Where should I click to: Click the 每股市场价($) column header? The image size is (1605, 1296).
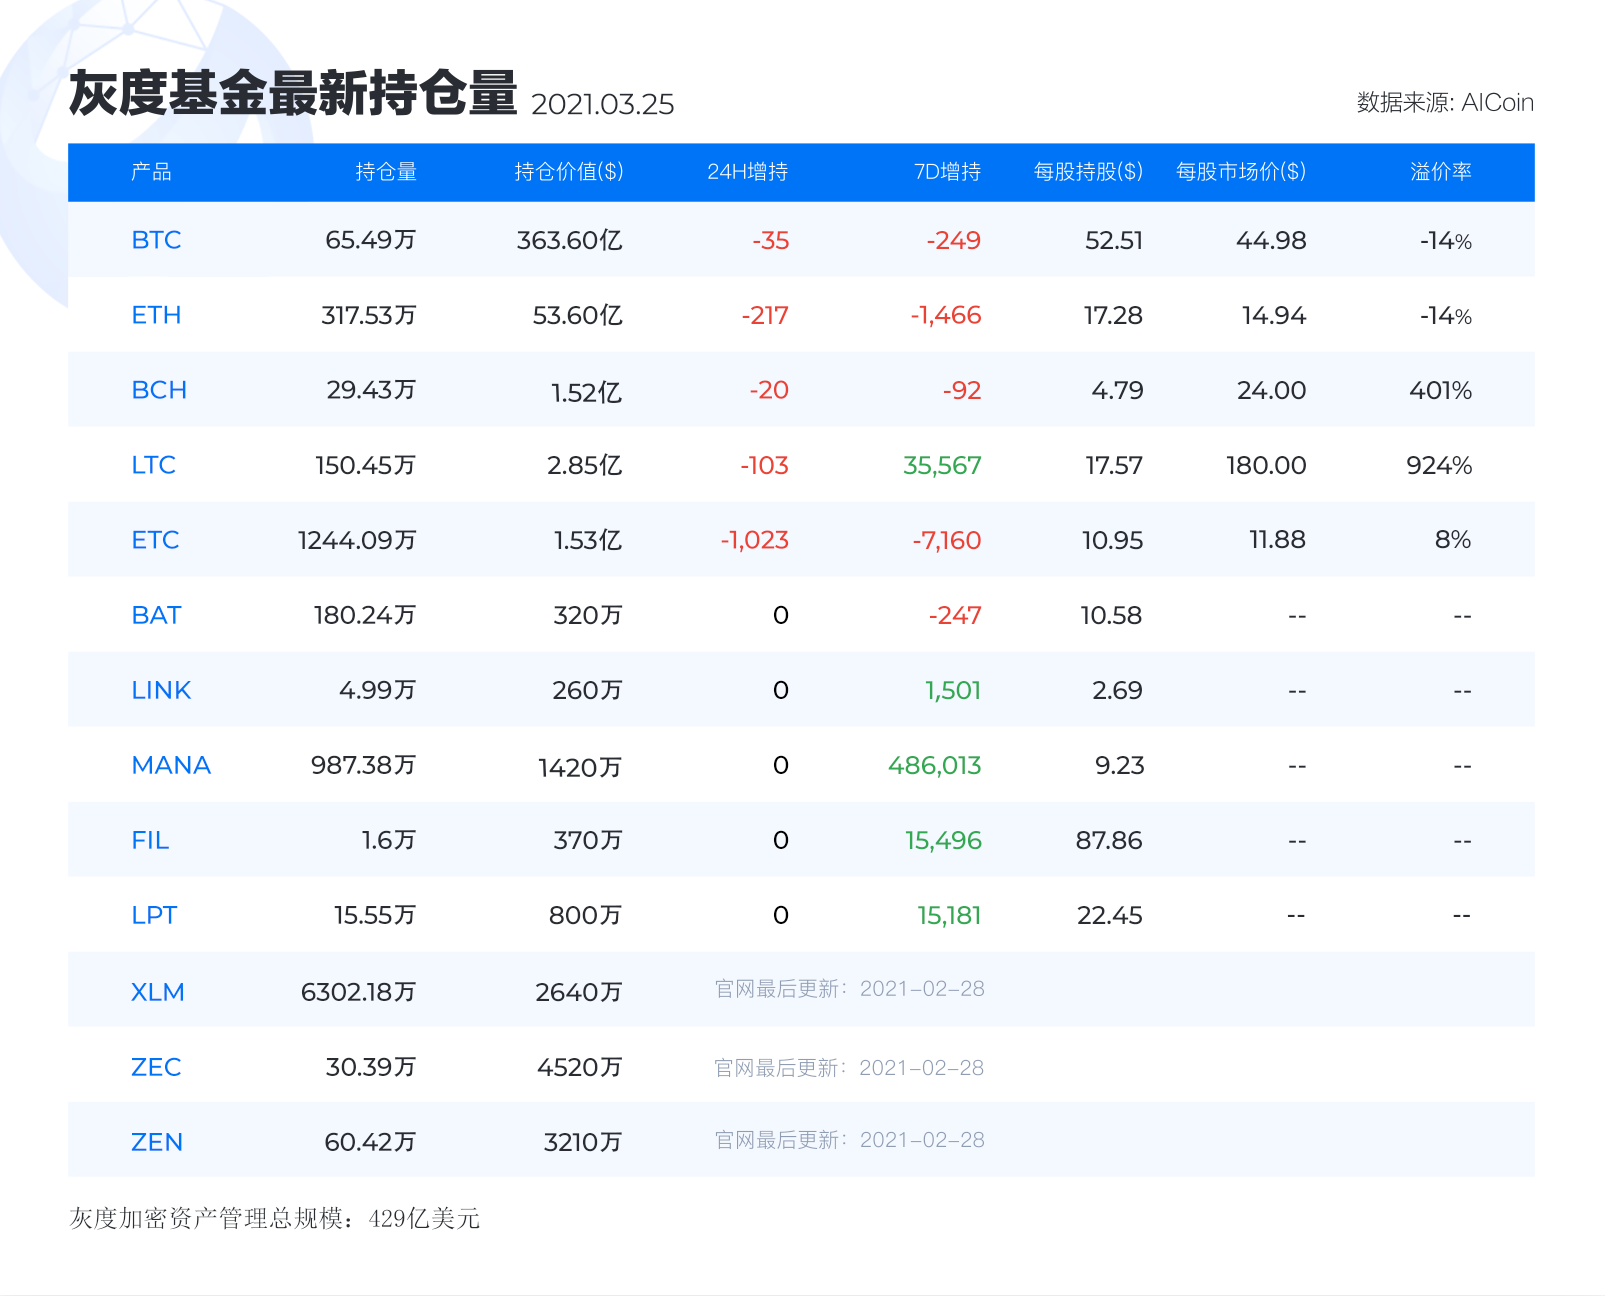(x=1240, y=172)
